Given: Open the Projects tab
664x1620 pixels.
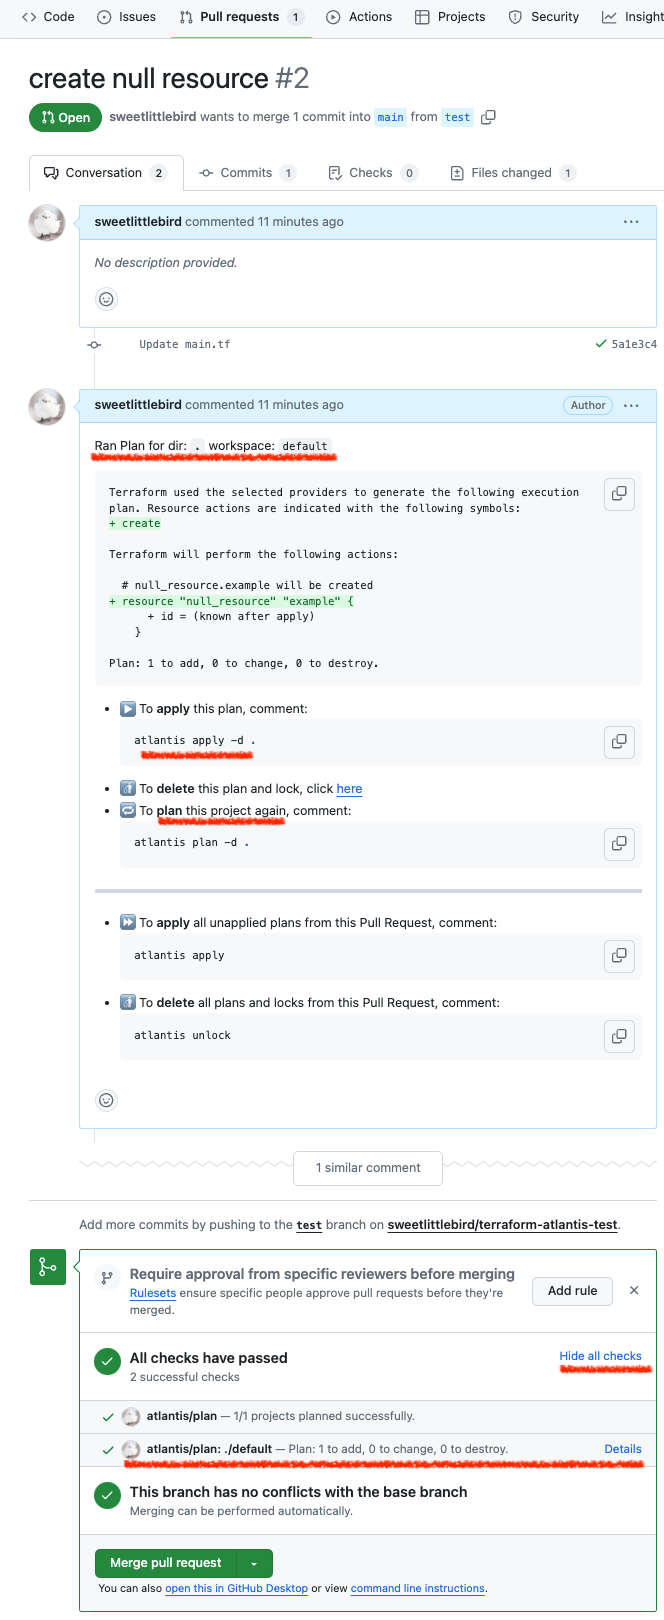Looking at the screenshot, I should (x=450, y=17).
